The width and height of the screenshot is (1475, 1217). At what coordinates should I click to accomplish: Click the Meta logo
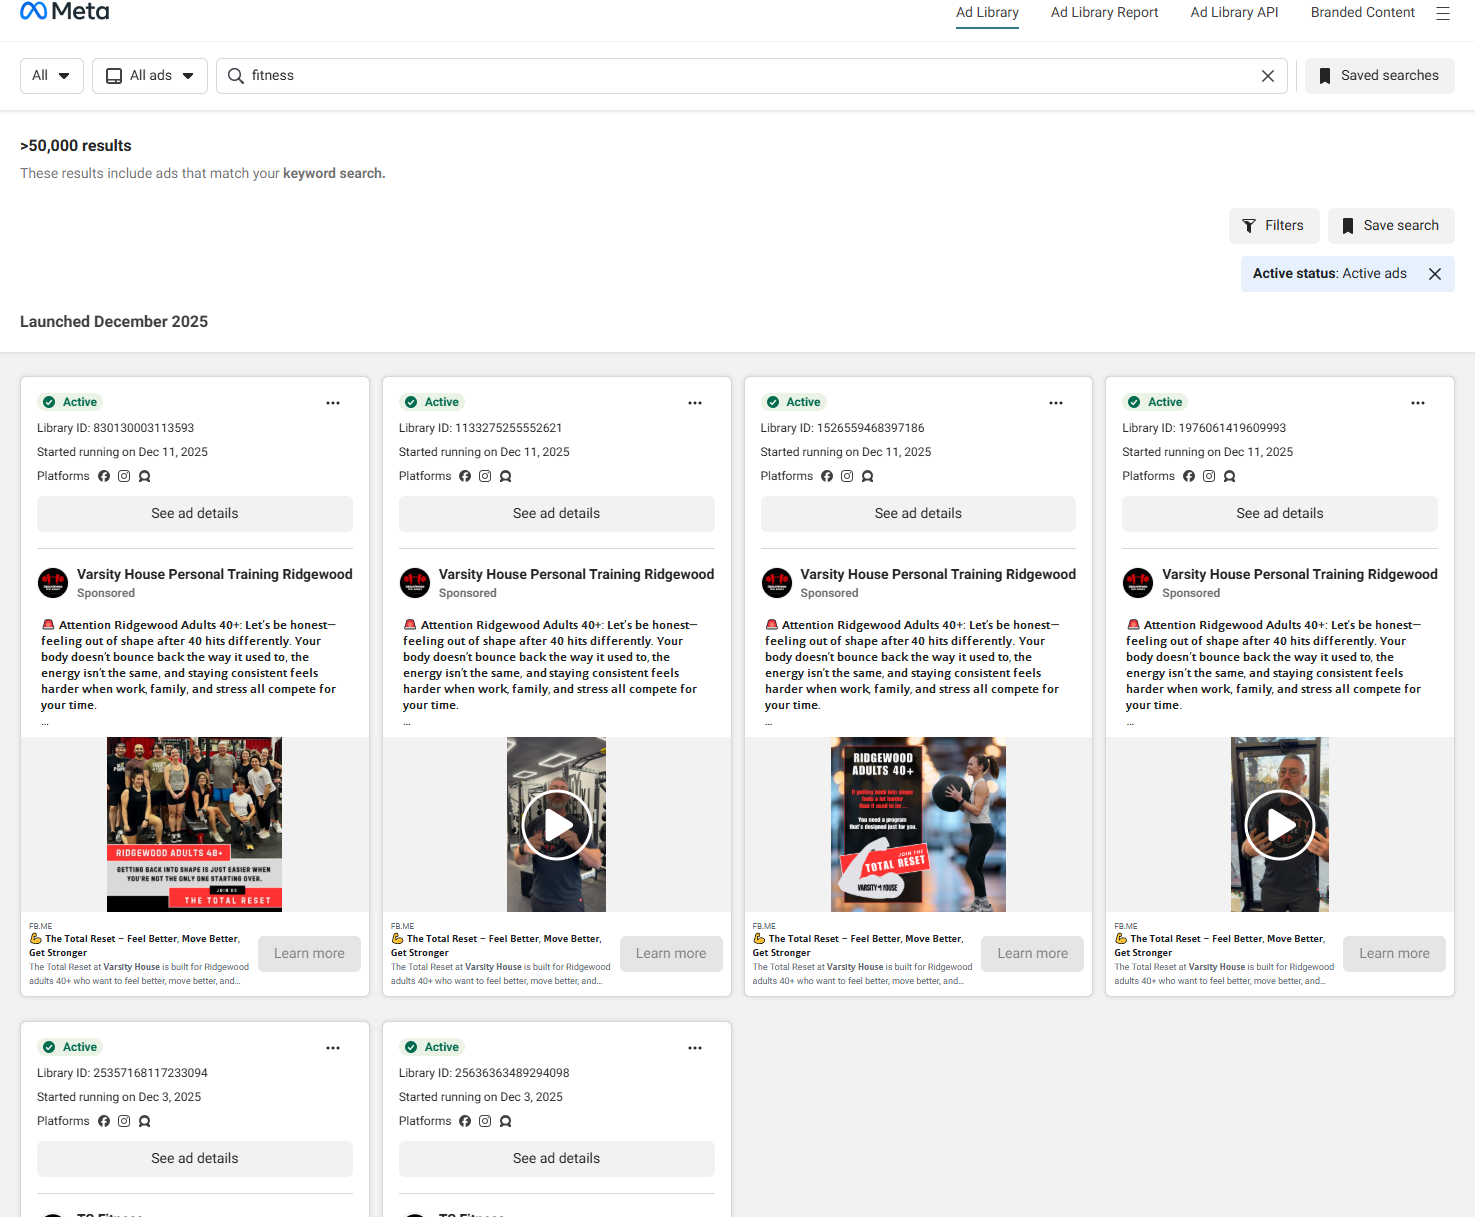coord(65,12)
